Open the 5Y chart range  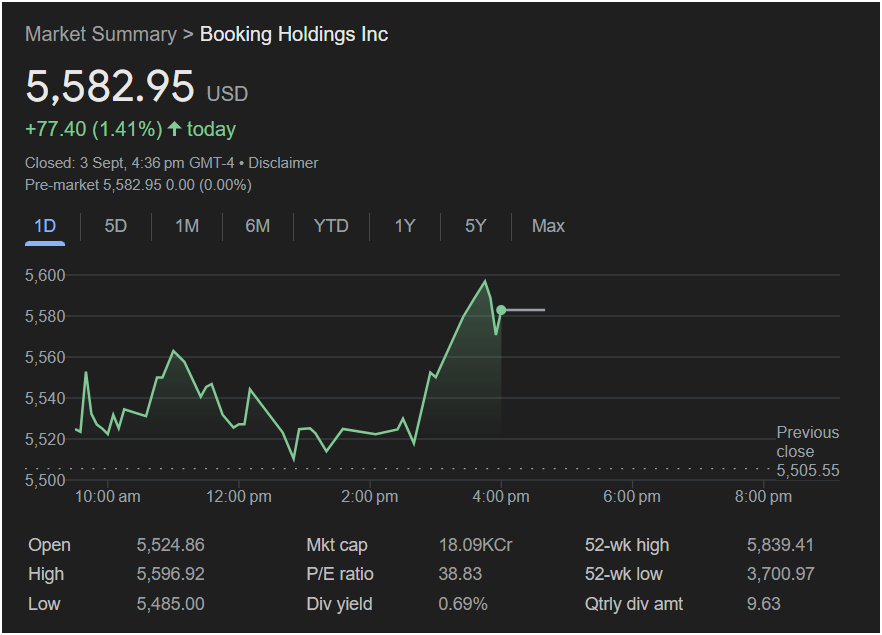point(475,226)
